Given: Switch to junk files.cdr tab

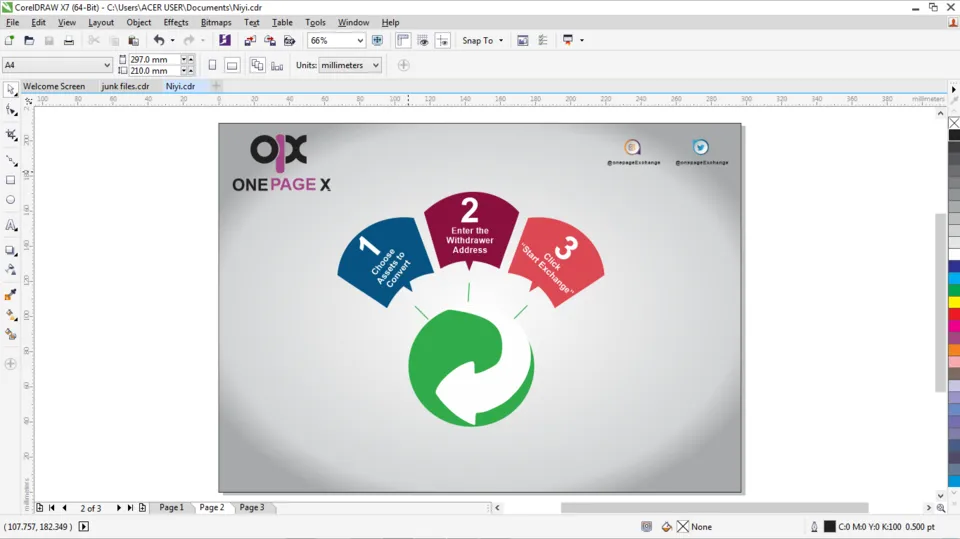Looking at the screenshot, I should (x=126, y=86).
